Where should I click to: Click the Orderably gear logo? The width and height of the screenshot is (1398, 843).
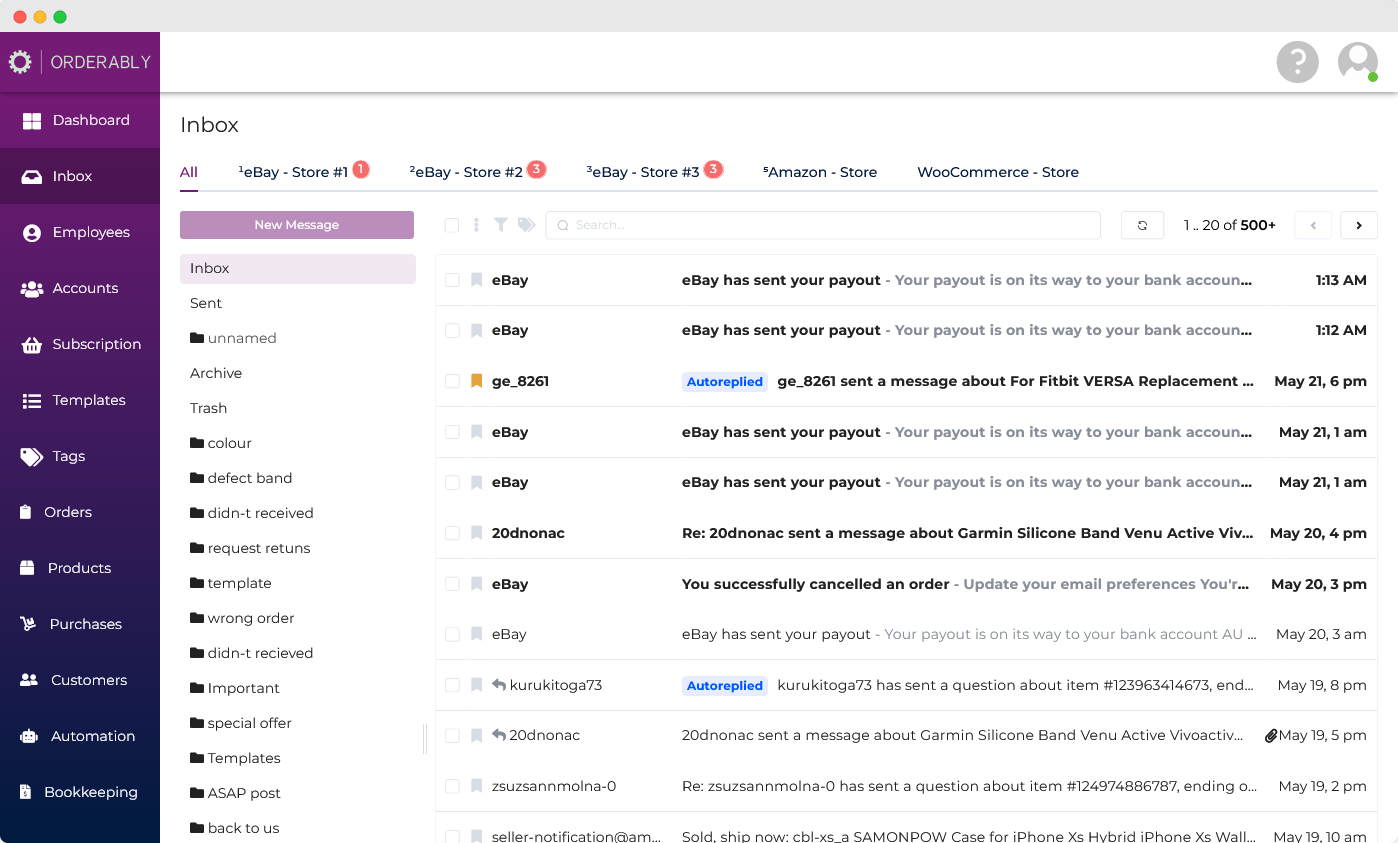click(20, 62)
